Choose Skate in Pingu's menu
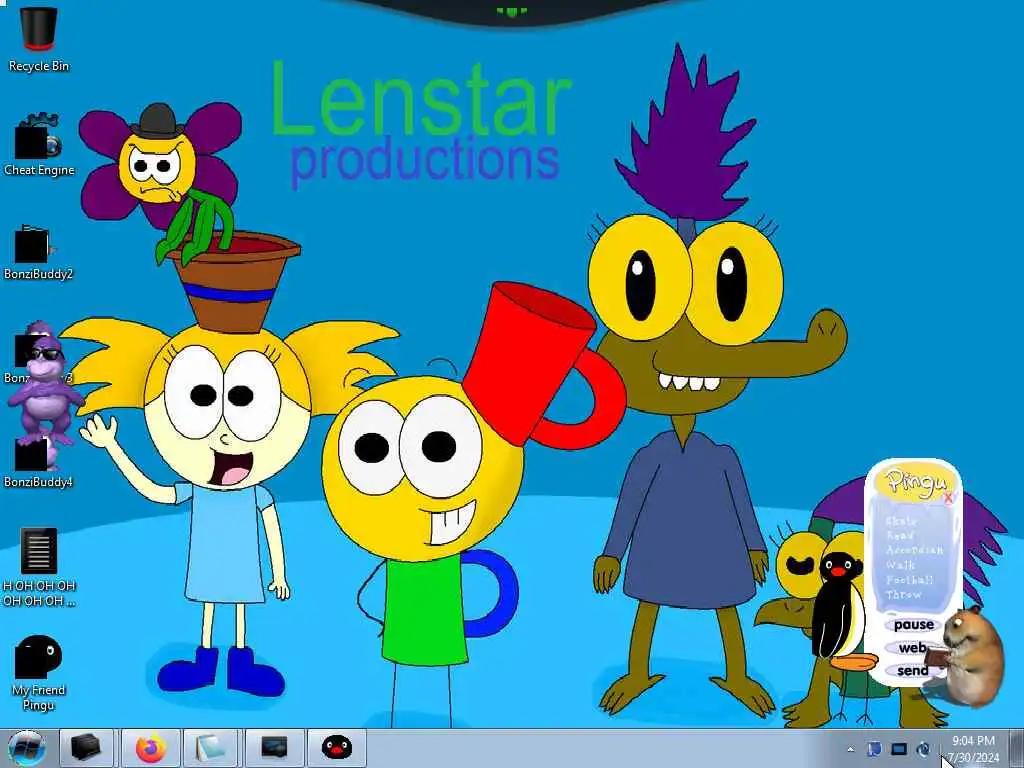 [901, 521]
